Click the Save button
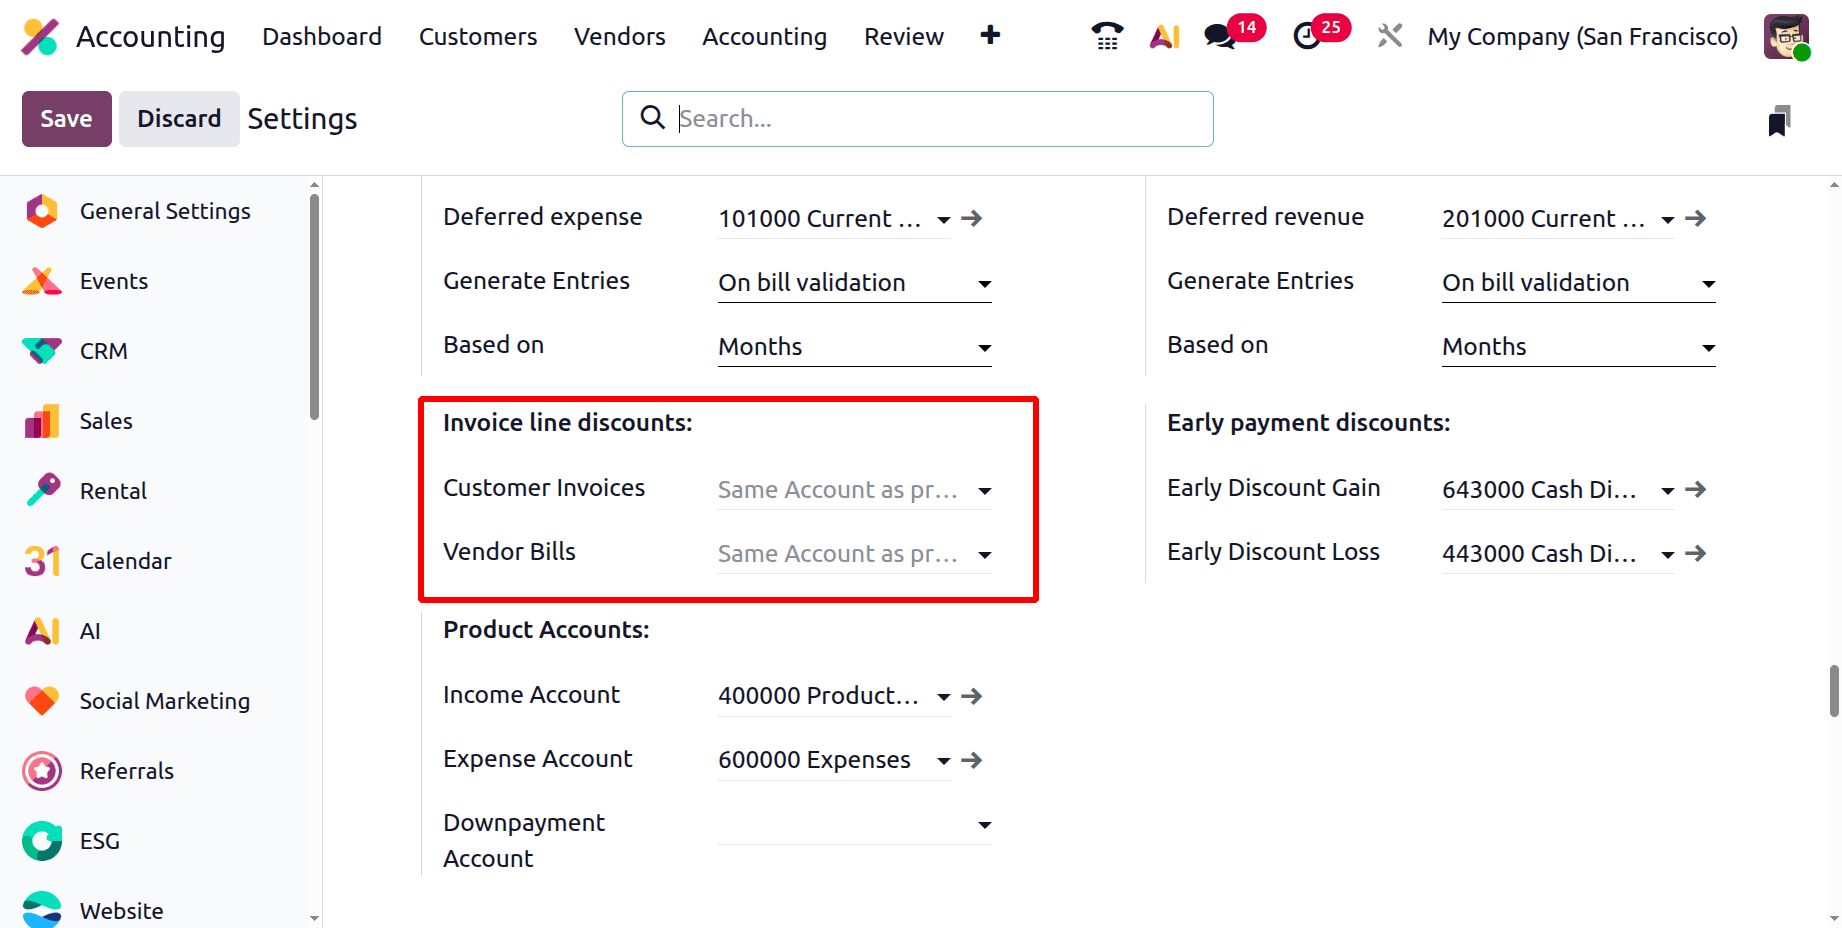Image resolution: width=1842 pixels, height=928 pixels. (x=66, y=118)
